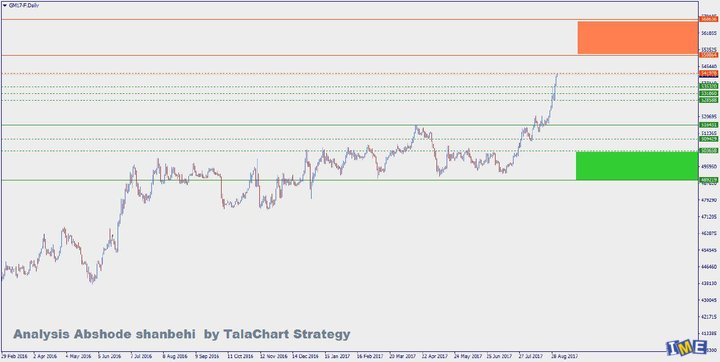720x362 pixels.
Task: Click the 438130 value on the price axis
Action: coord(709,283)
